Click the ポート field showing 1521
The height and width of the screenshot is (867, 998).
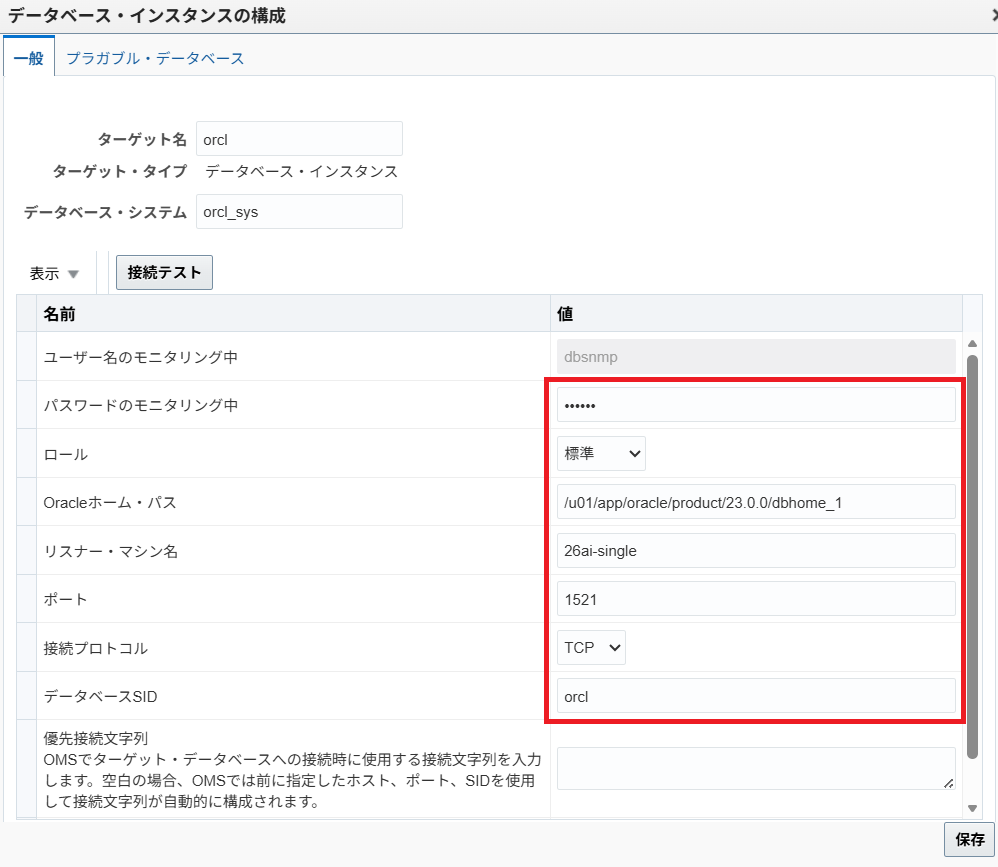pyautogui.click(x=755, y=599)
